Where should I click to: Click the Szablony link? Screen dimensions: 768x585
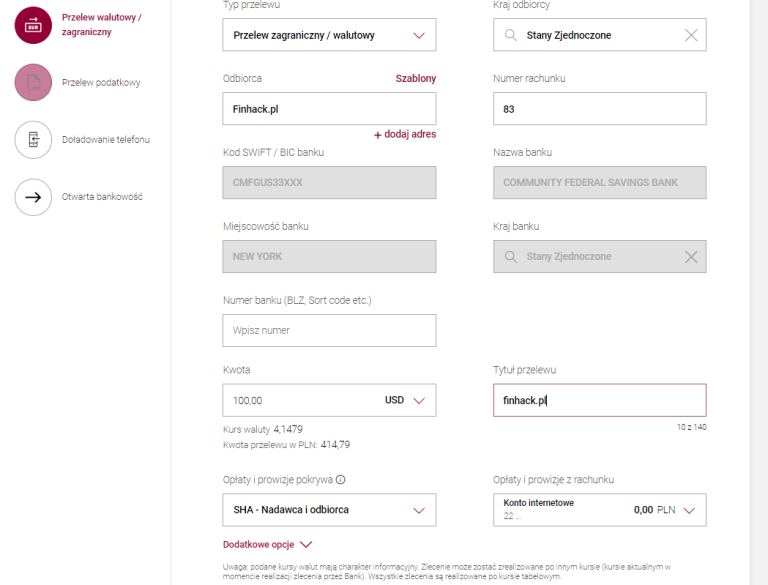415,78
